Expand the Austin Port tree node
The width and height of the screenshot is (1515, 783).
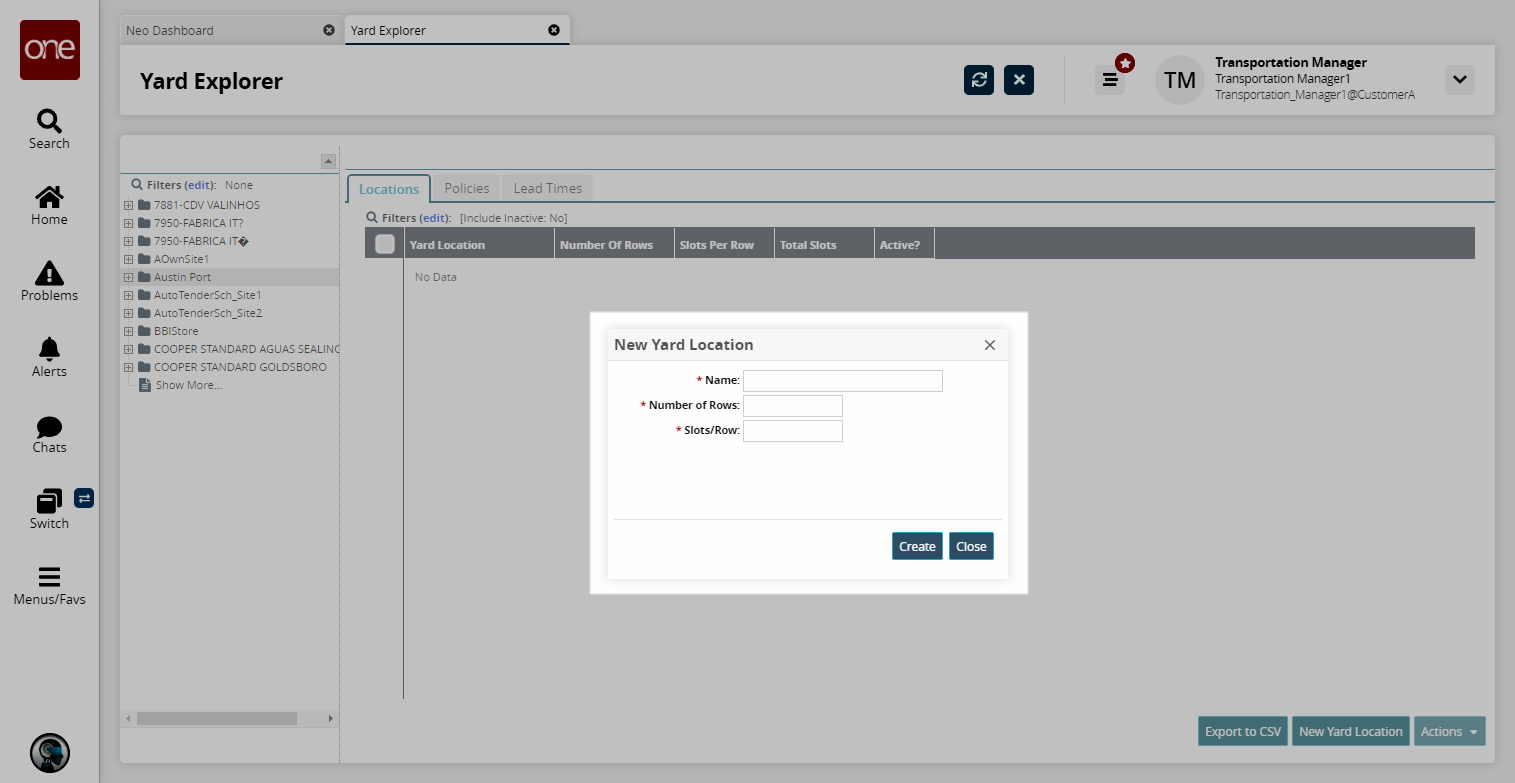coord(128,277)
